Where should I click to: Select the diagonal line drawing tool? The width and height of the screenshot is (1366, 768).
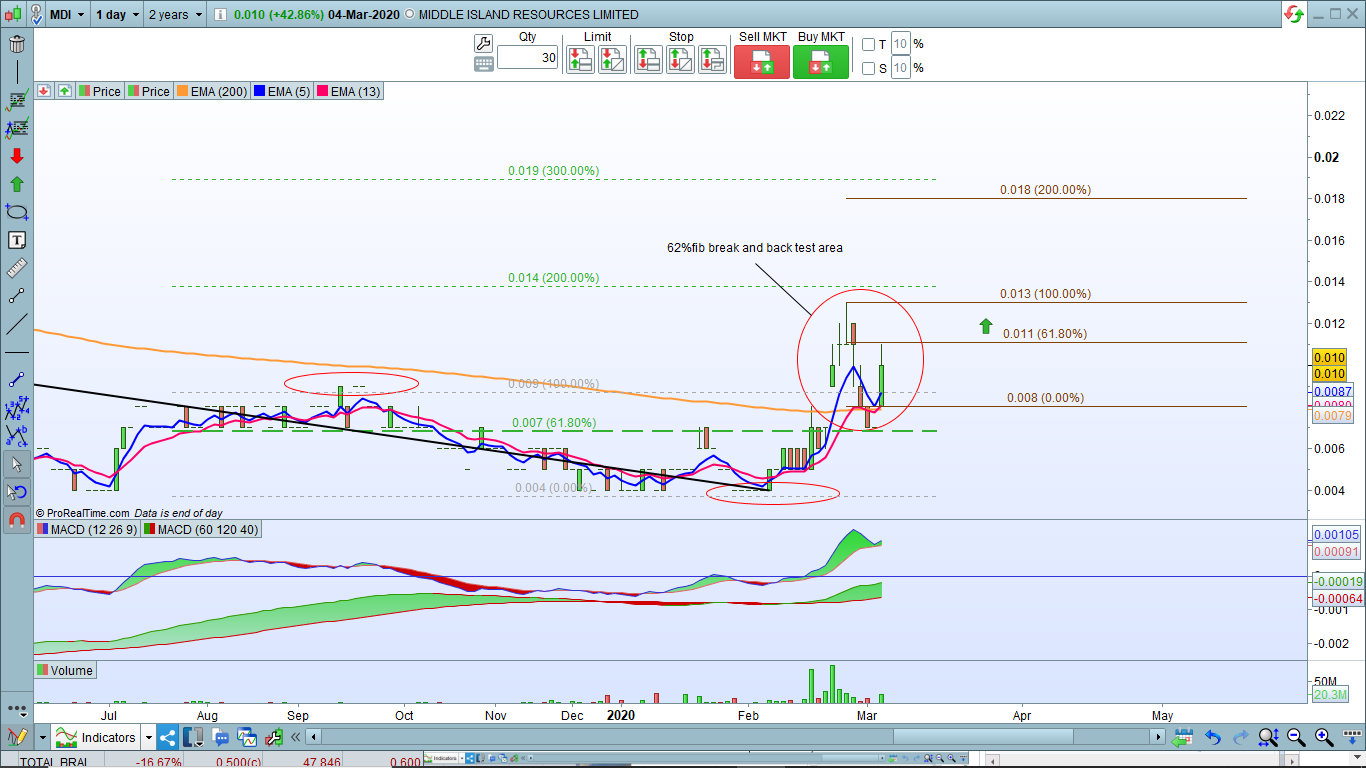(x=16, y=324)
